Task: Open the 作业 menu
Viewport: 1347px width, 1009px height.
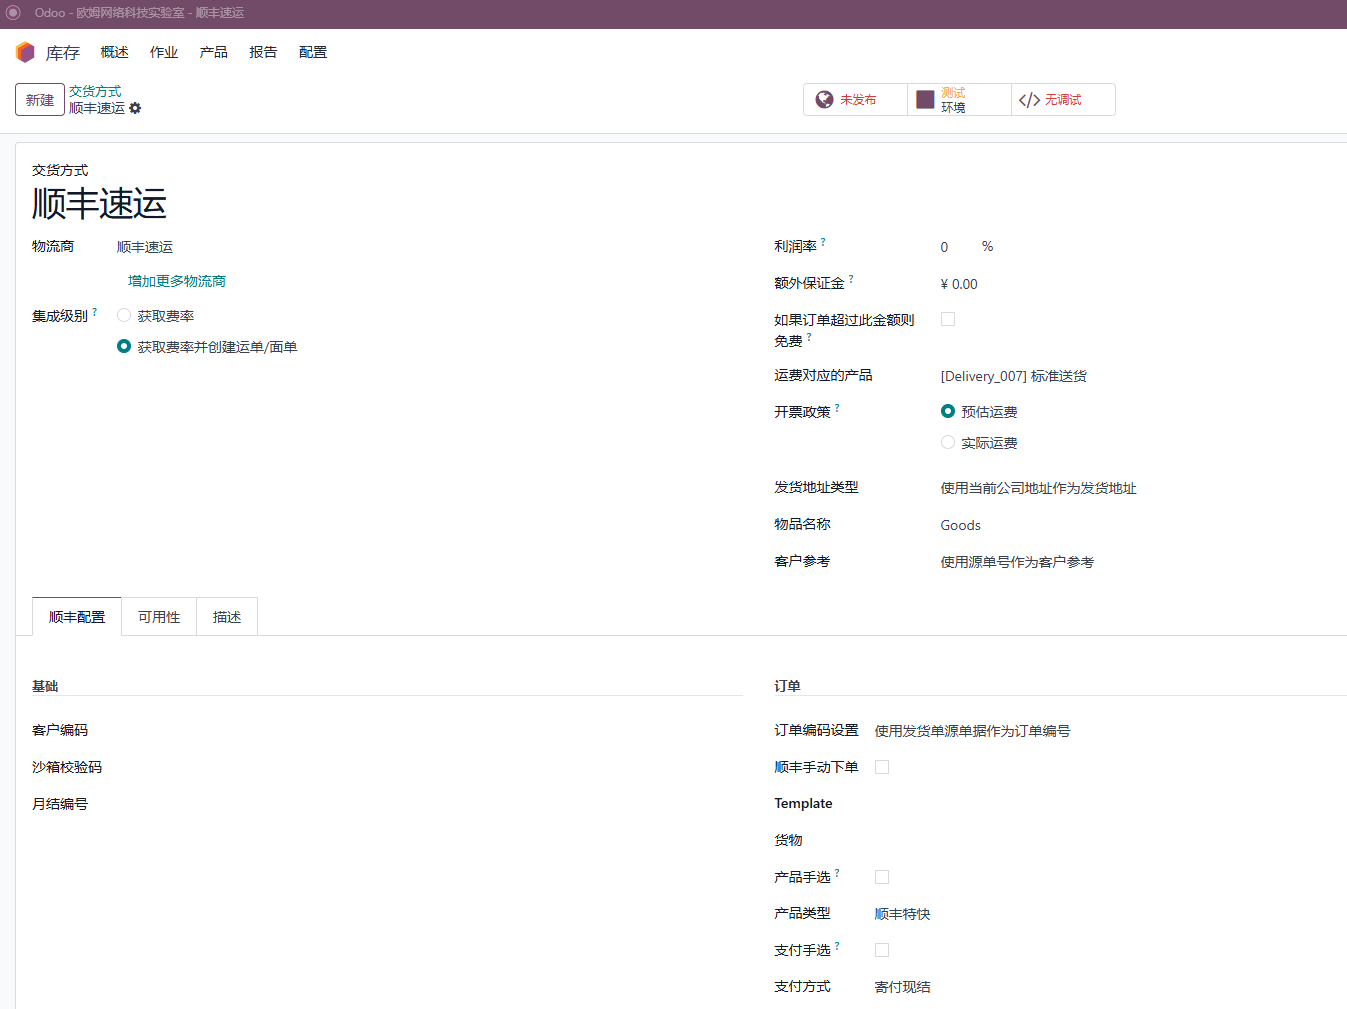Action: (x=164, y=52)
